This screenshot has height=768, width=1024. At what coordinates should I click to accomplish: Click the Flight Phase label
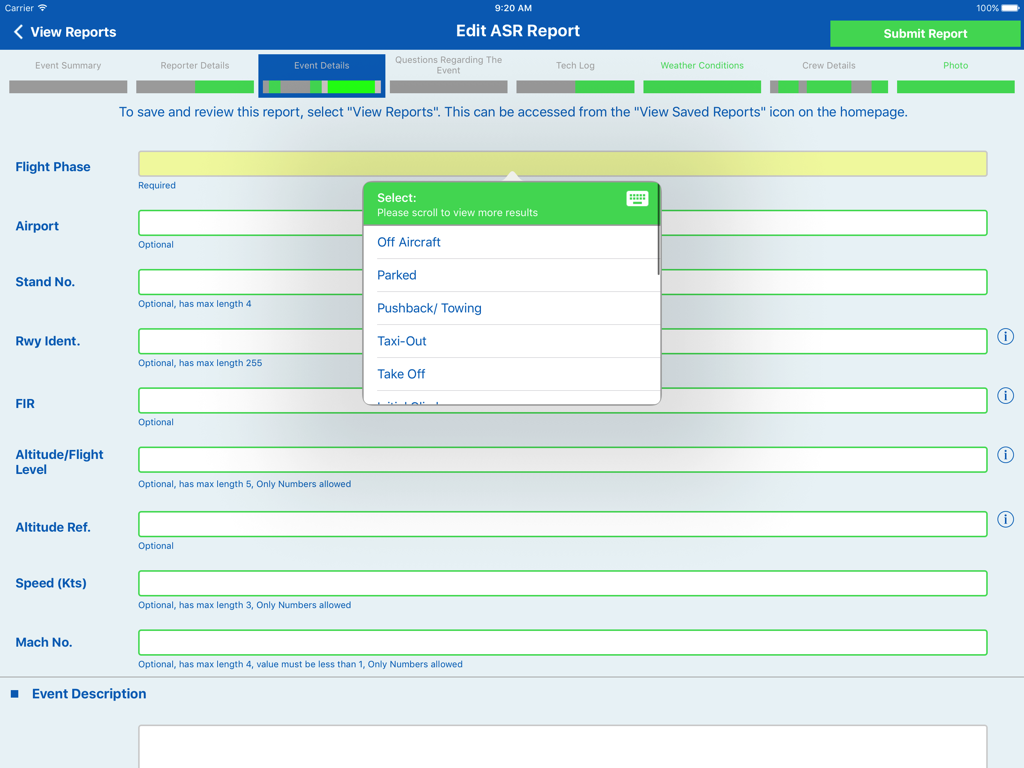pyautogui.click(x=53, y=167)
